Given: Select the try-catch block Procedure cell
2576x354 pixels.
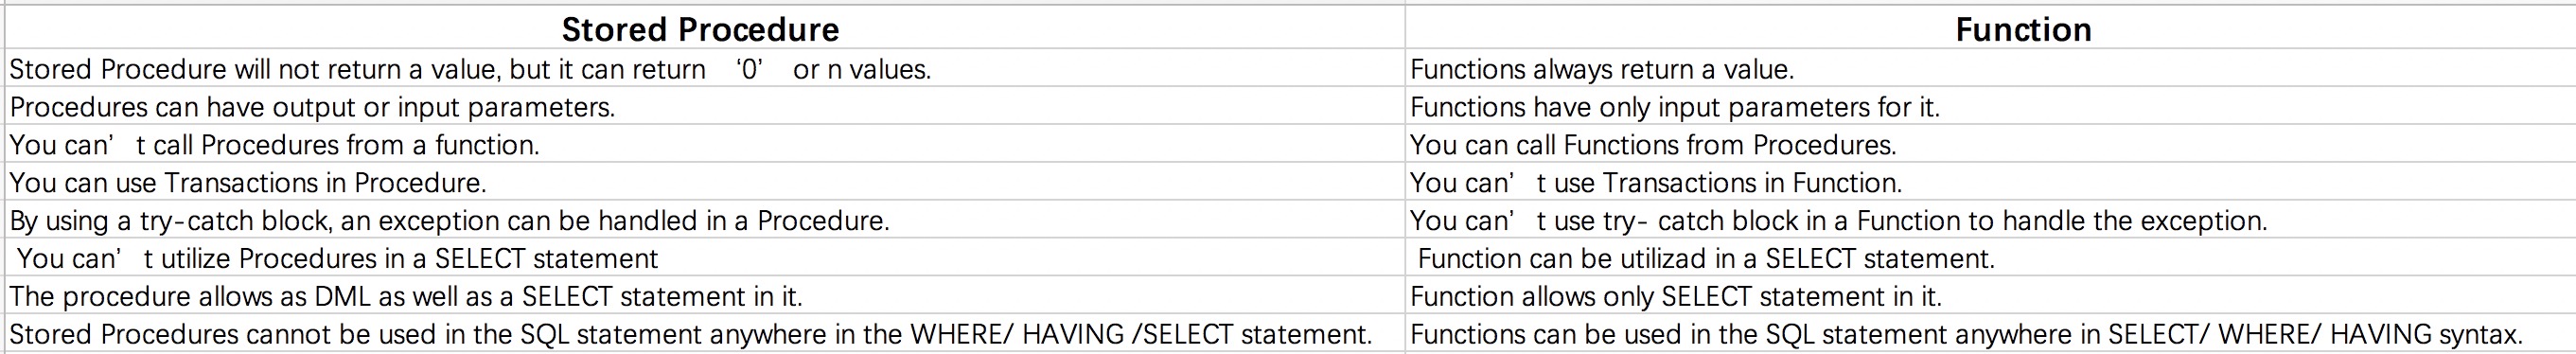Looking at the screenshot, I should pyautogui.click(x=704, y=221).
